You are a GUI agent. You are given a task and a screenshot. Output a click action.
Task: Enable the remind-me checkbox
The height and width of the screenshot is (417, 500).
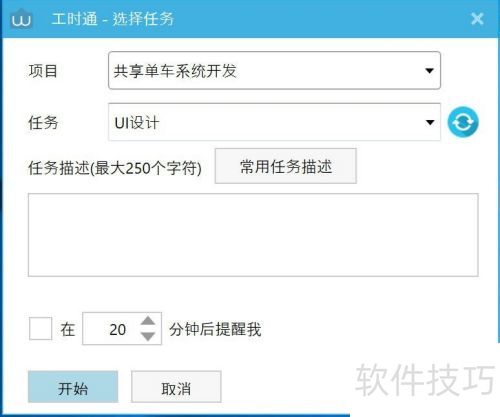[40, 328]
